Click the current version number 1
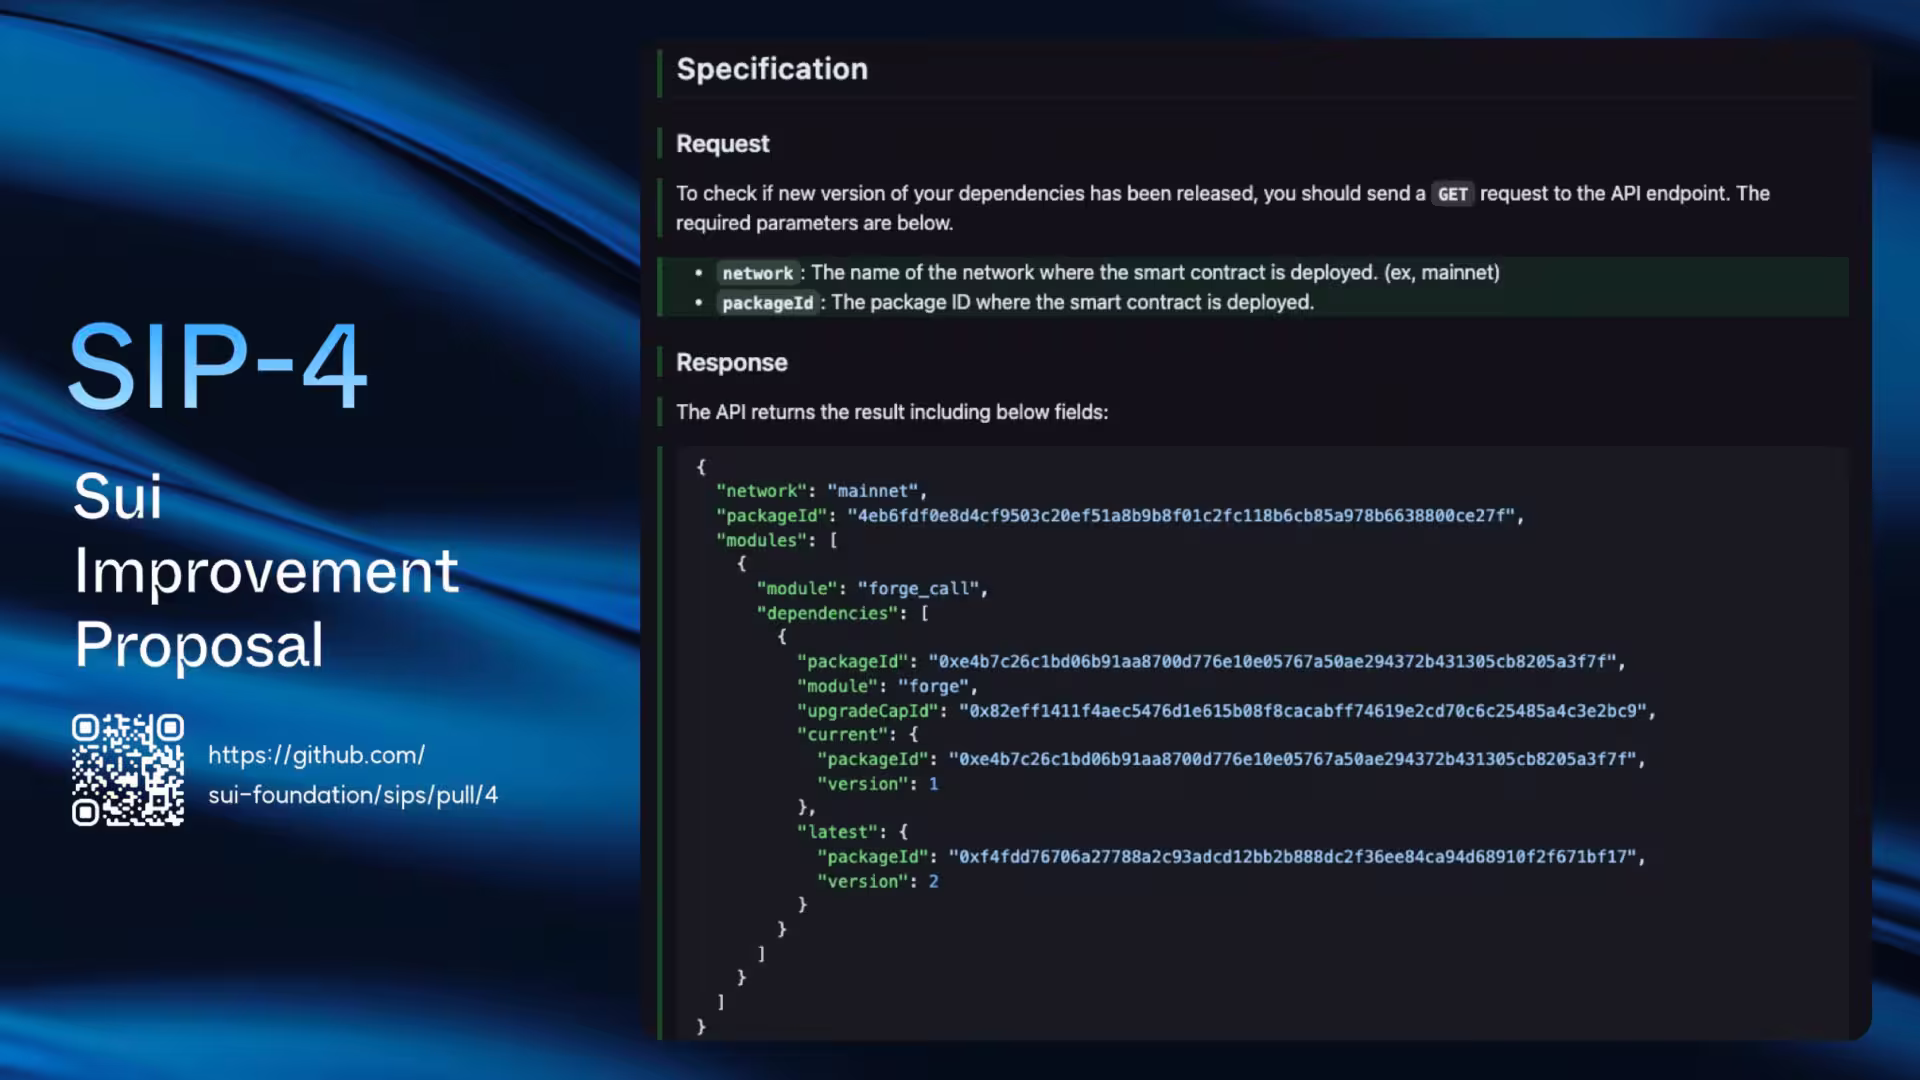1920x1080 pixels. coord(933,784)
